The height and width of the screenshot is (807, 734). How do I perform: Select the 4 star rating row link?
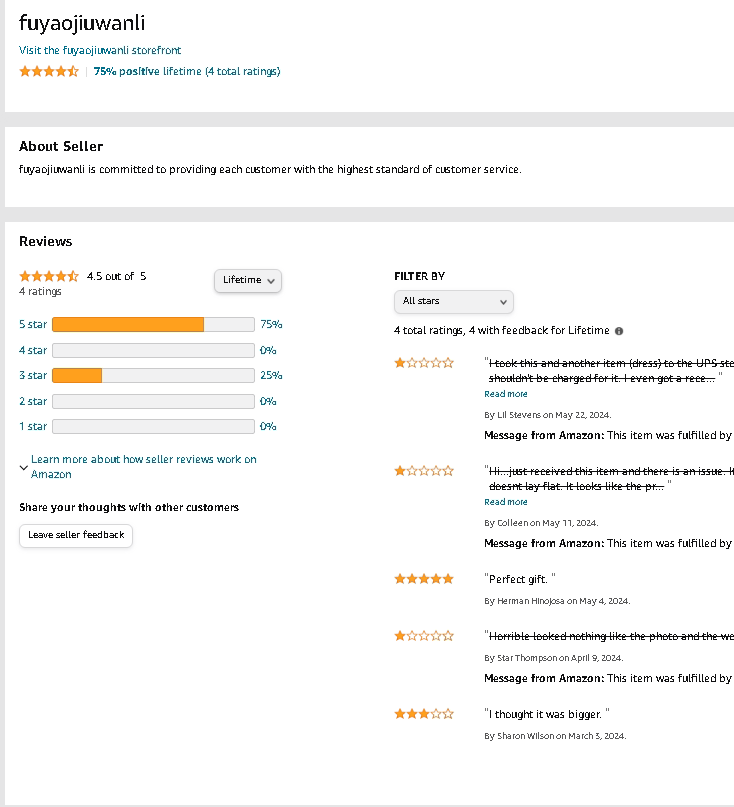(x=33, y=350)
